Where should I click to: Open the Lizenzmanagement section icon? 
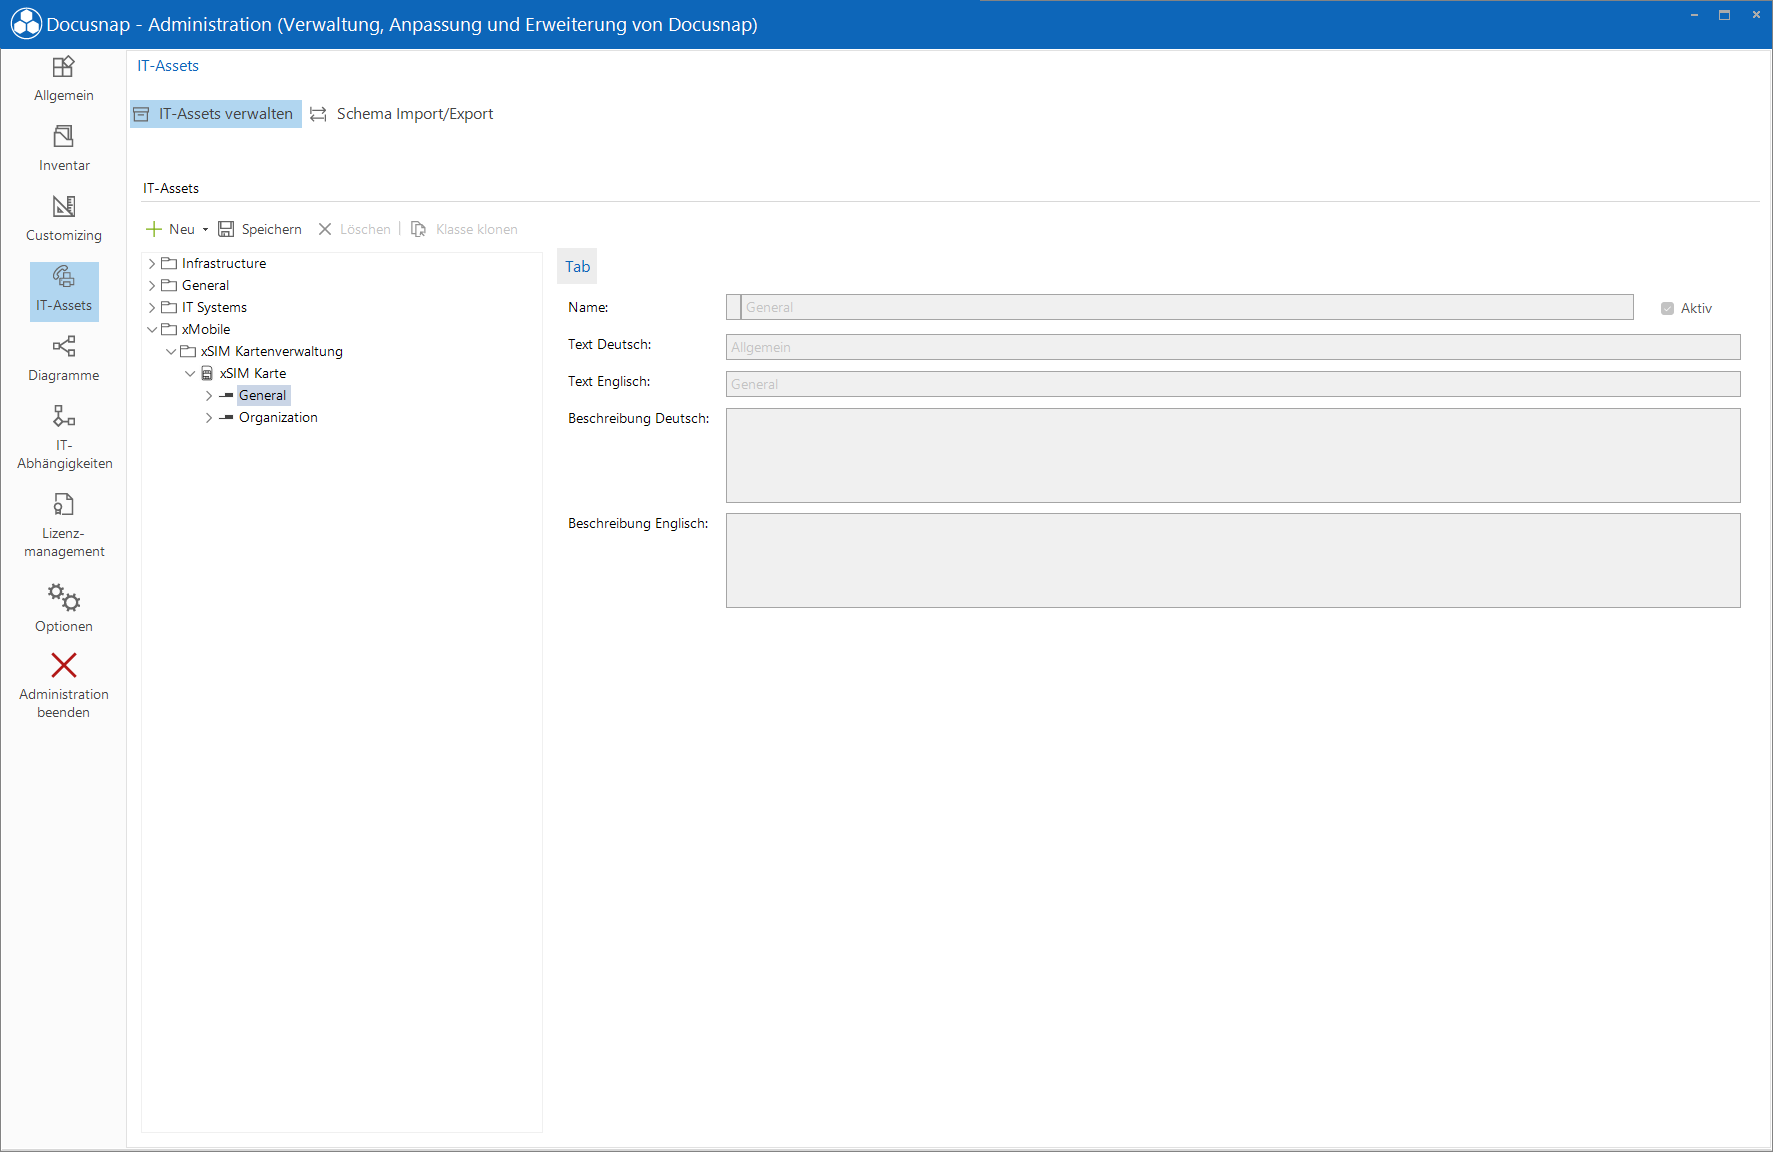pyautogui.click(x=63, y=504)
